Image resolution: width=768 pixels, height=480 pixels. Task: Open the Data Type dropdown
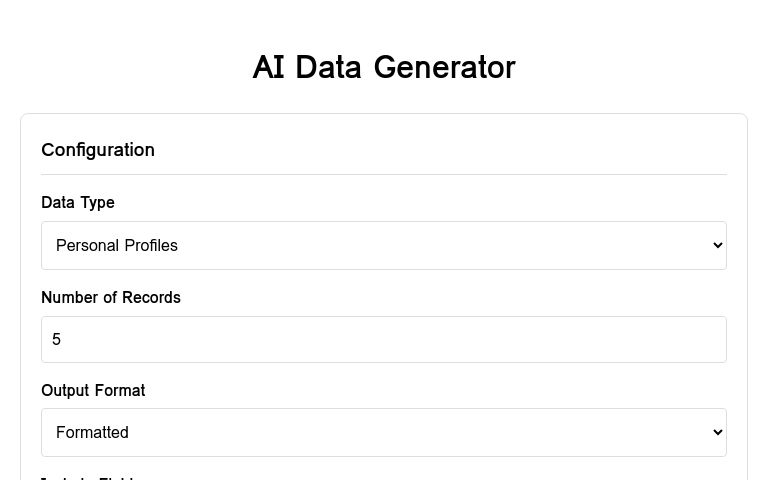click(x=384, y=245)
